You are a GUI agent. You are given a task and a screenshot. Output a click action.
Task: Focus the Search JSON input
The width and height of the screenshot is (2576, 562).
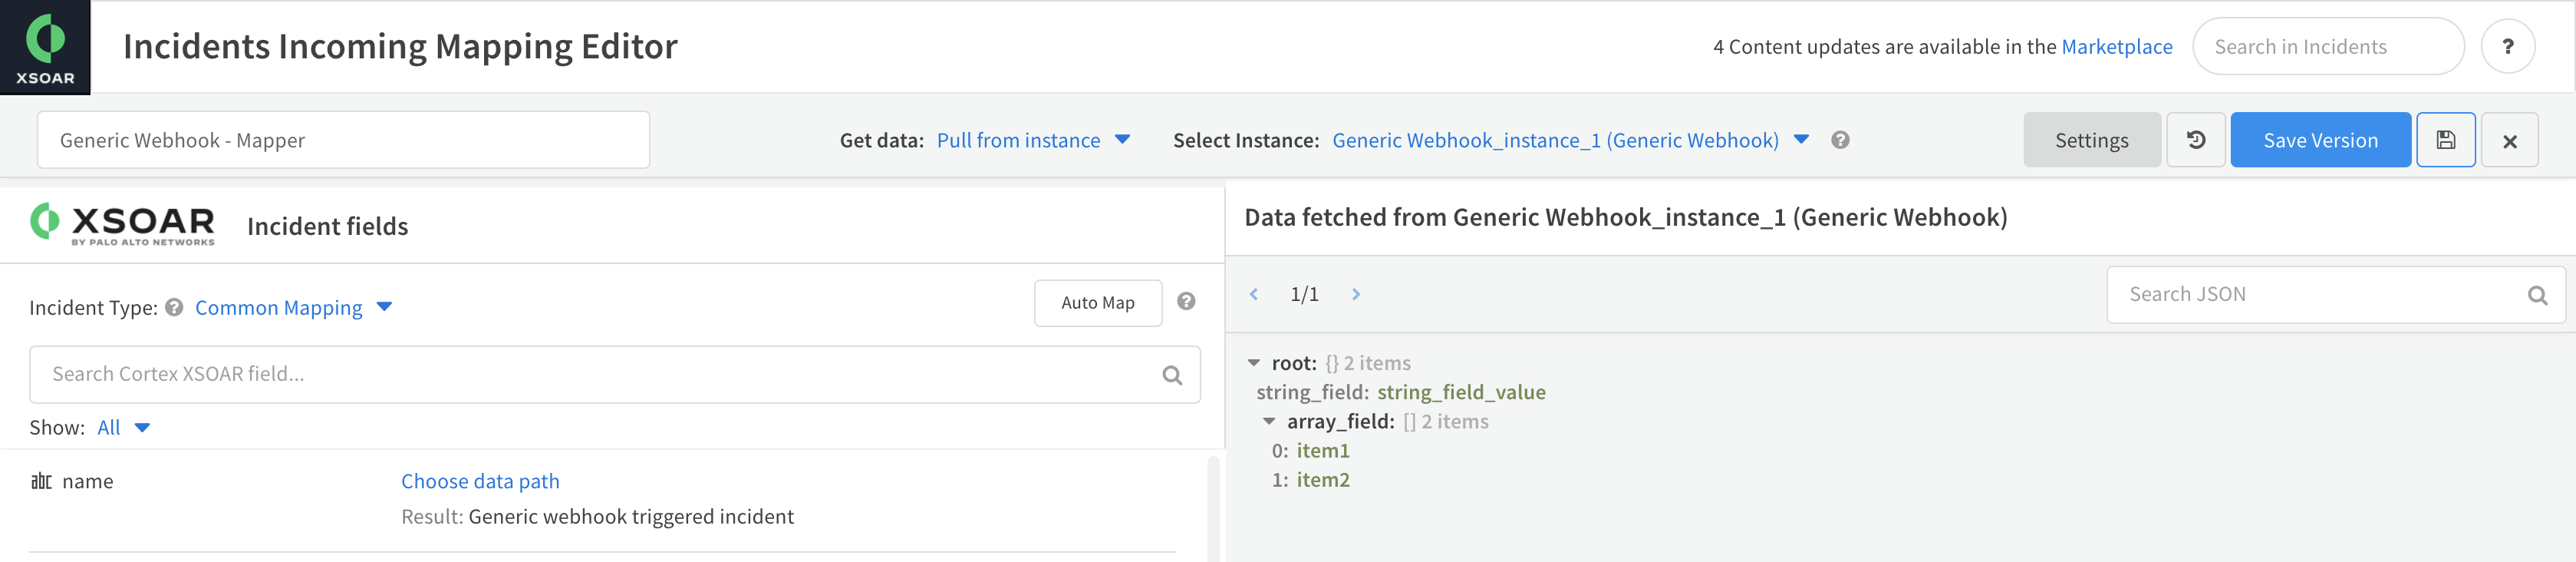2335,295
